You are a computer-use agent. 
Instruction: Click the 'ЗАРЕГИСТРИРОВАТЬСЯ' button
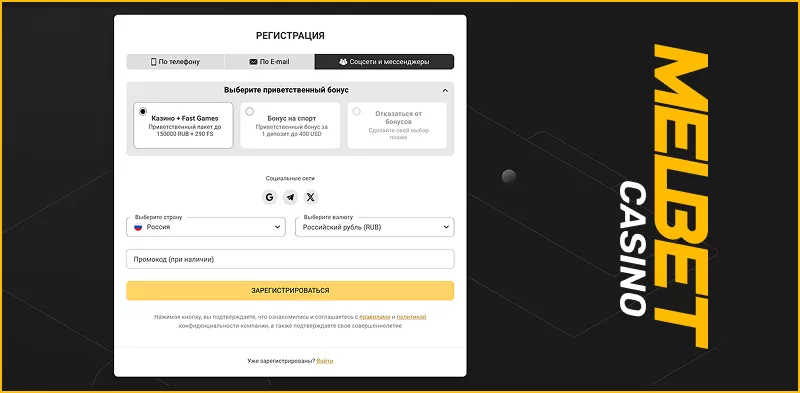[290, 290]
